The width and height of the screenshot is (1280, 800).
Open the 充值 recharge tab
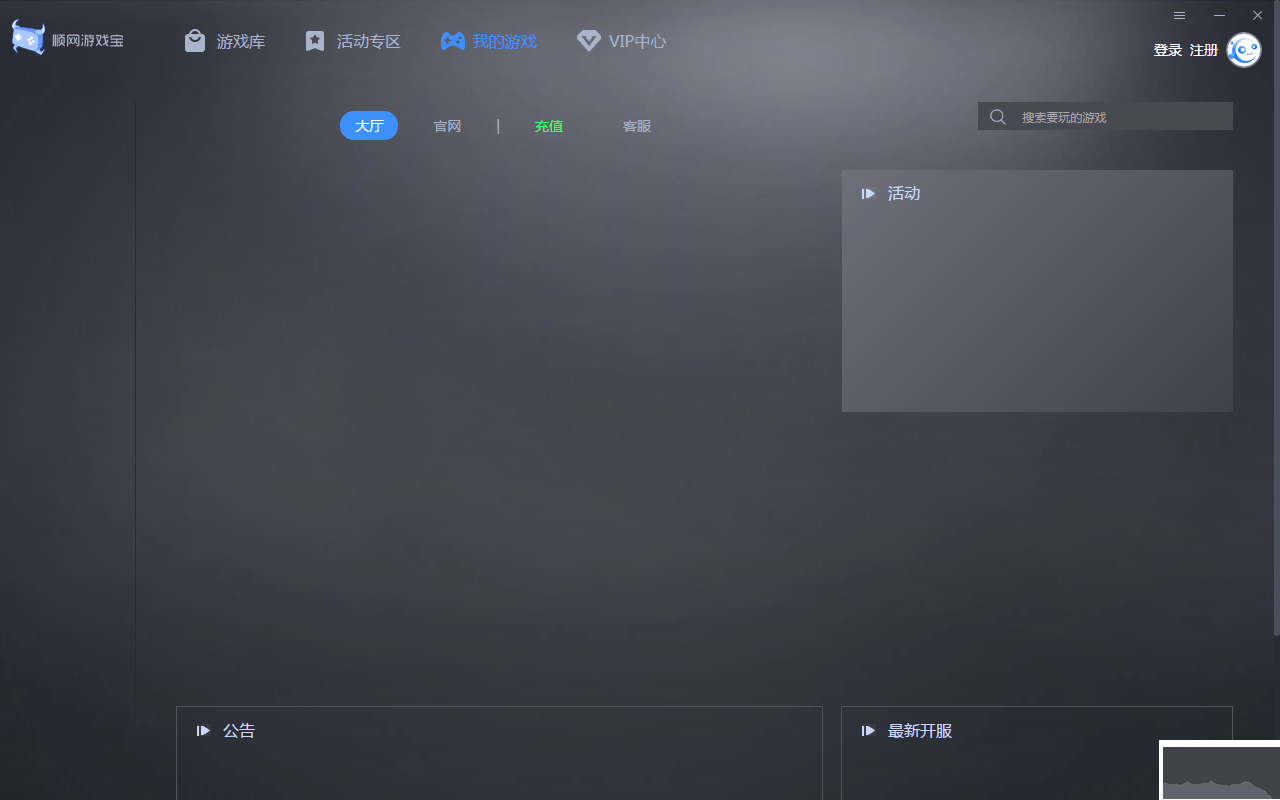pos(548,125)
